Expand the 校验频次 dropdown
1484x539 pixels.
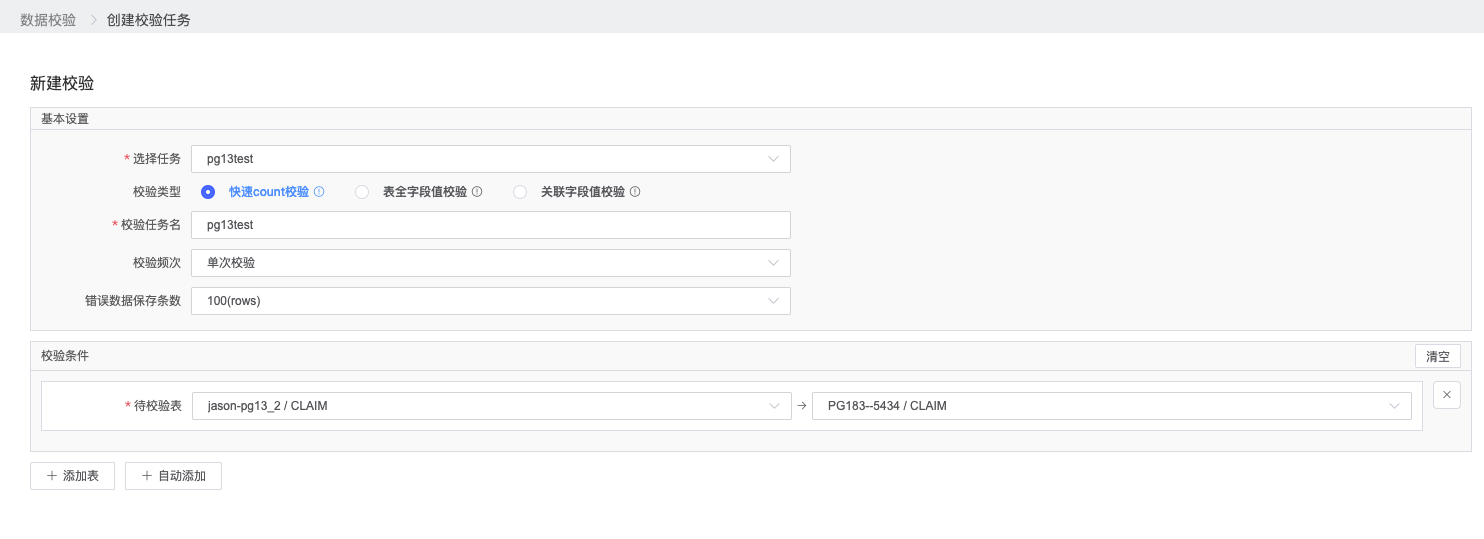(x=490, y=263)
